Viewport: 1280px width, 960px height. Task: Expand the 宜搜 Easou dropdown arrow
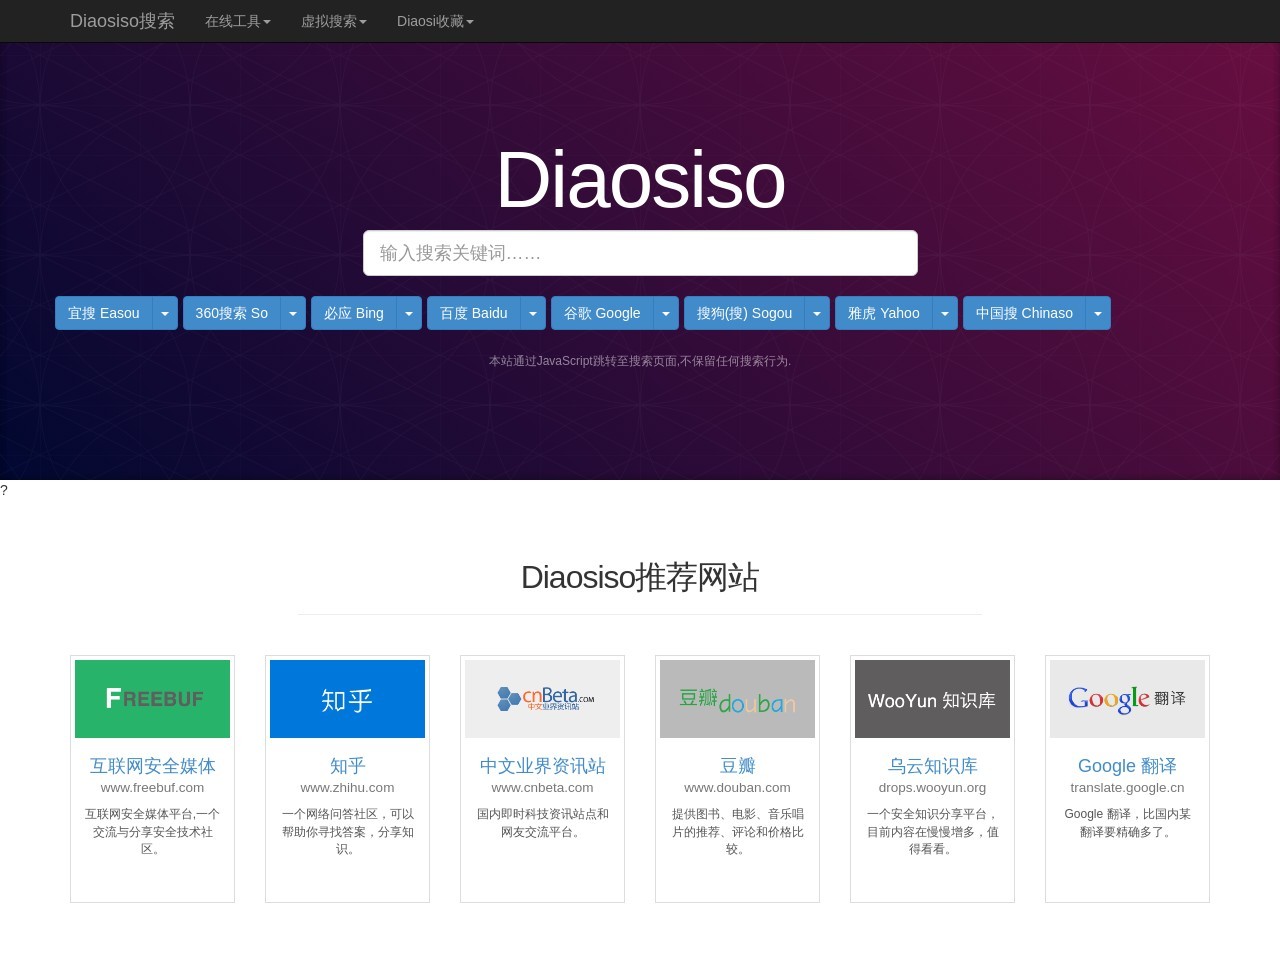[x=165, y=313]
